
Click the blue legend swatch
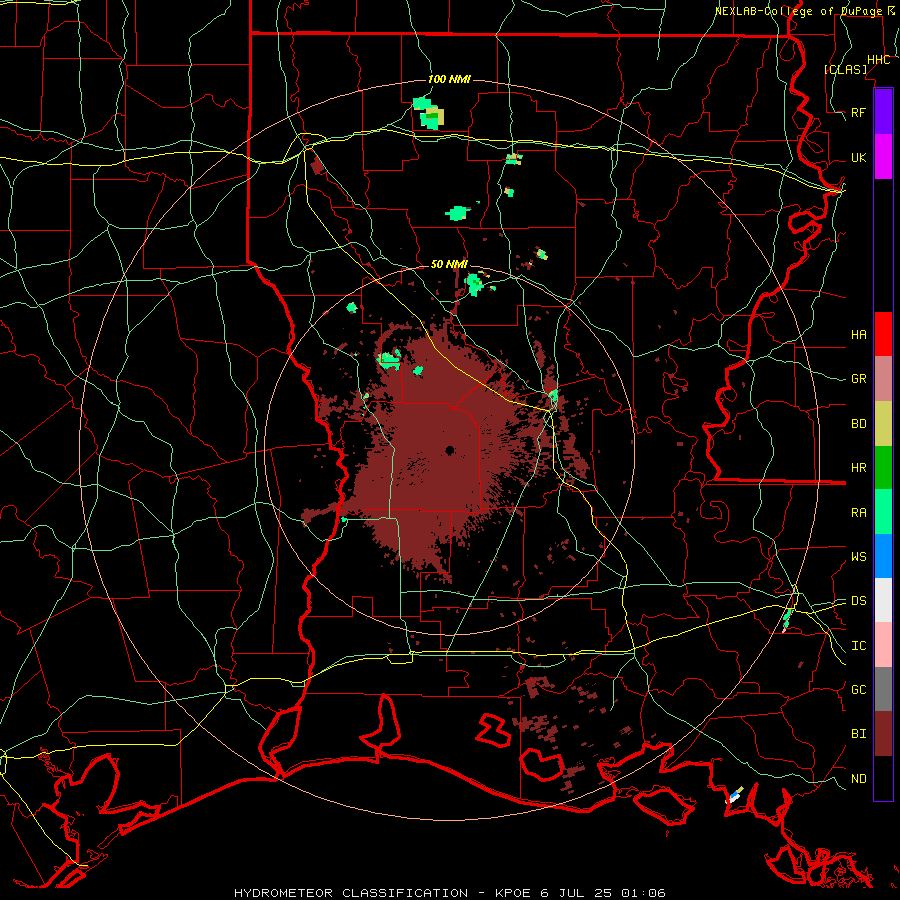883,556
